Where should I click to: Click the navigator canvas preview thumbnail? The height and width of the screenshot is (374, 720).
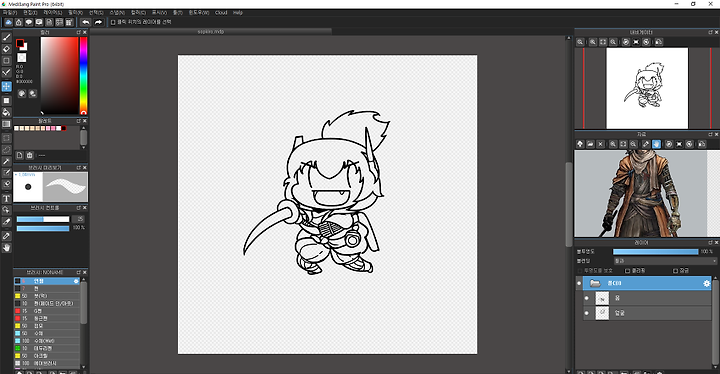coord(647,88)
